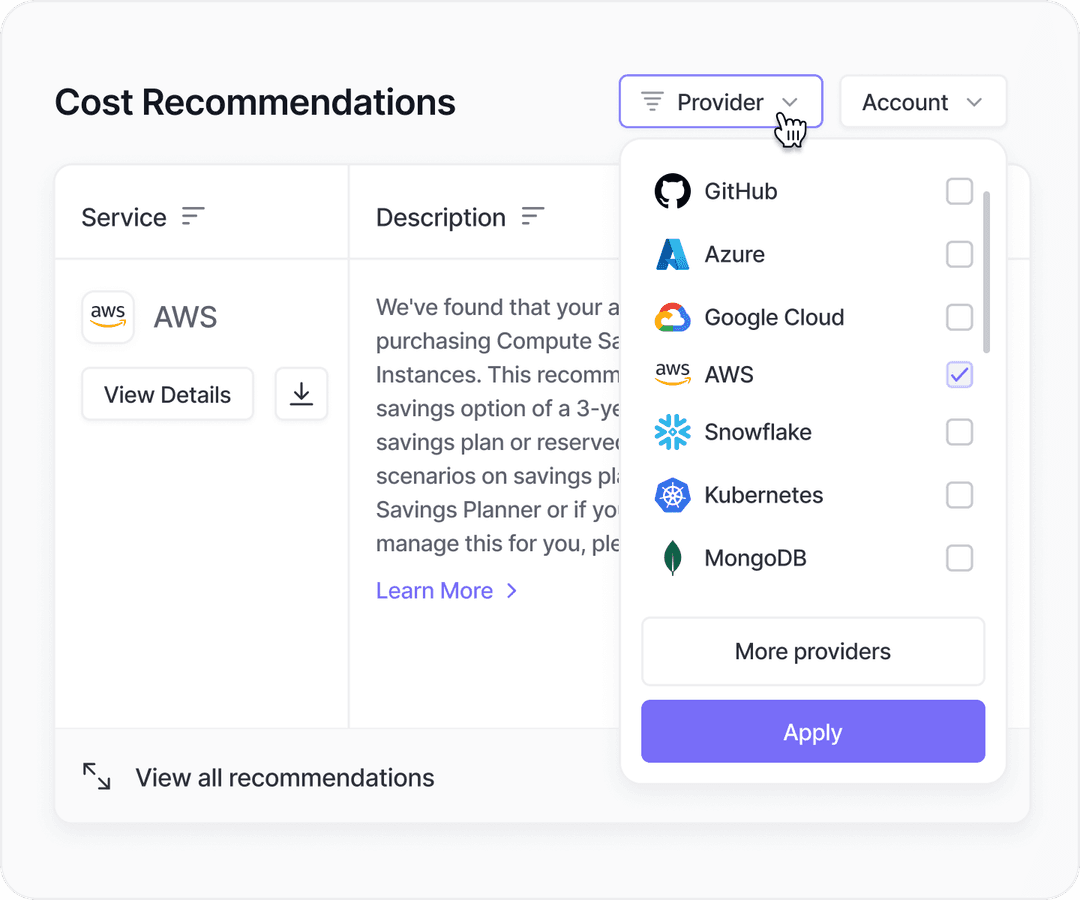Open the Account dropdown
Screen dimensions: 1080x900
tap(922, 102)
